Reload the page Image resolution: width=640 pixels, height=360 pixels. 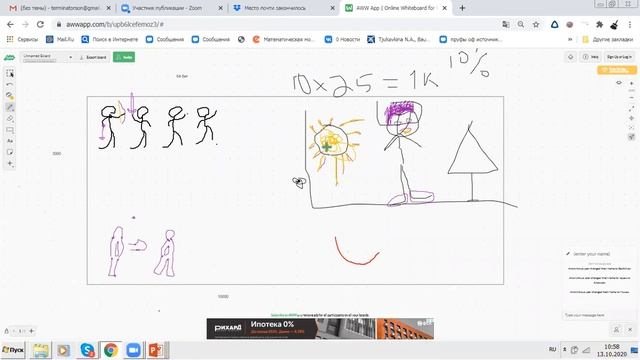point(40,24)
